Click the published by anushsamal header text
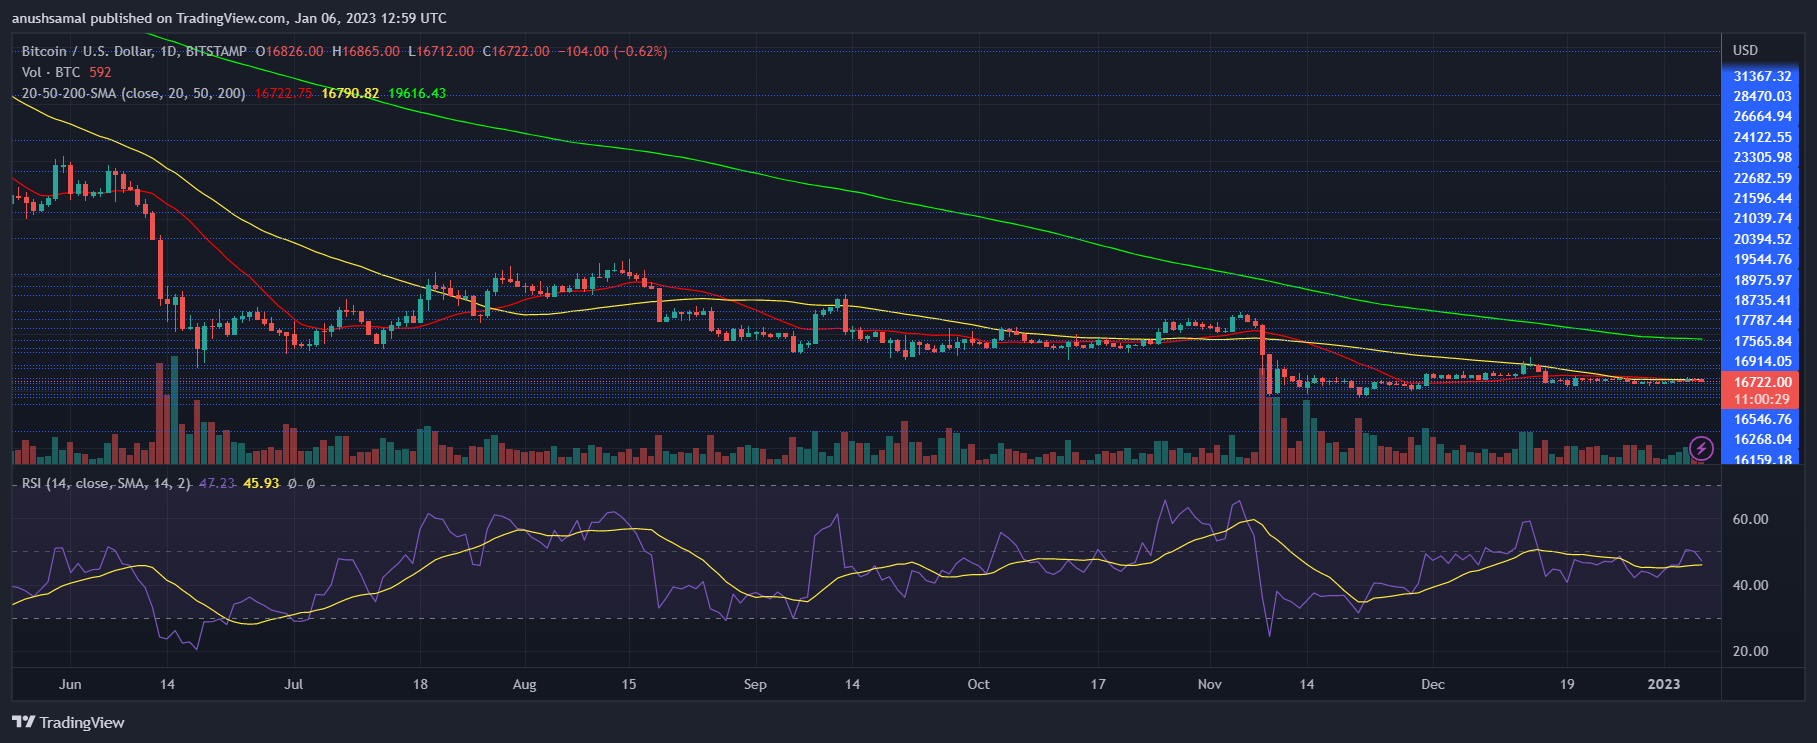The image size is (1817, 743). (229, 18)
